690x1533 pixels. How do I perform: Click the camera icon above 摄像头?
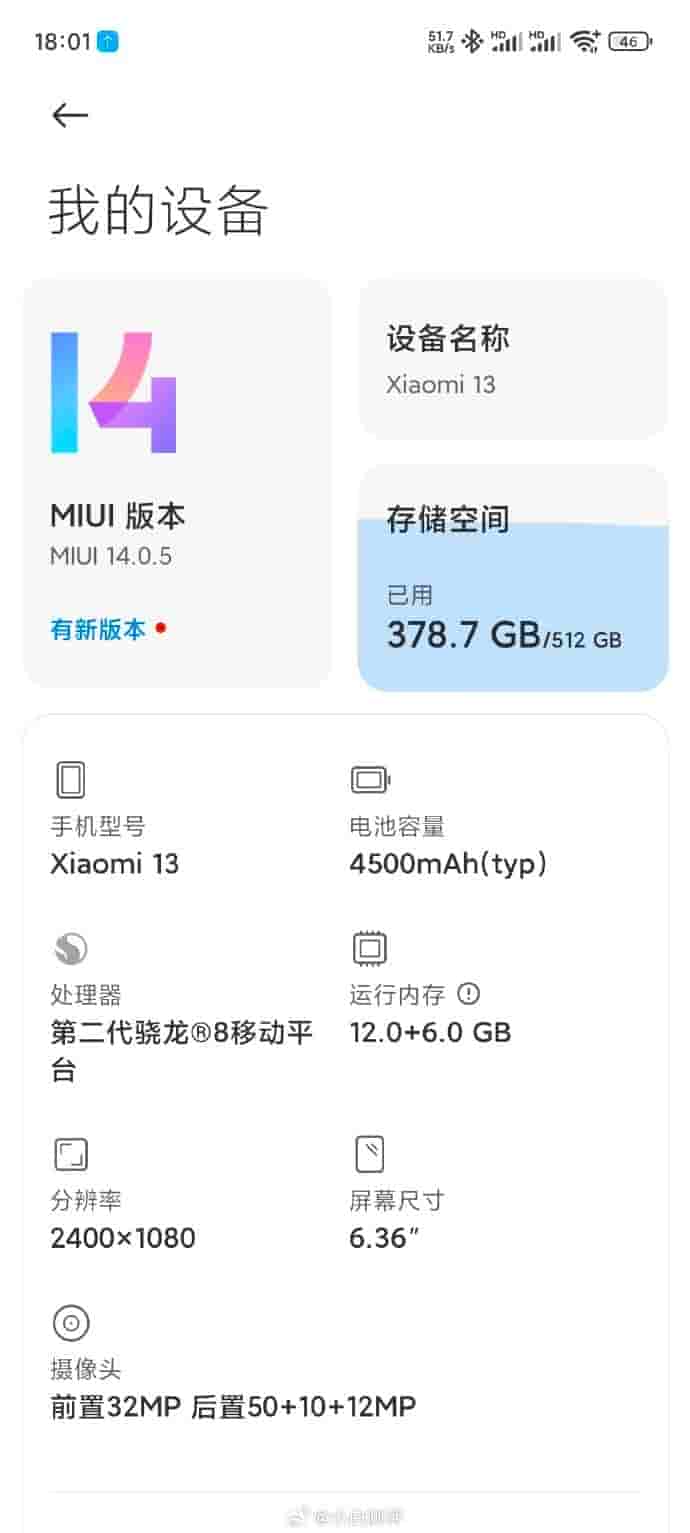click(x=71, y=1323)
